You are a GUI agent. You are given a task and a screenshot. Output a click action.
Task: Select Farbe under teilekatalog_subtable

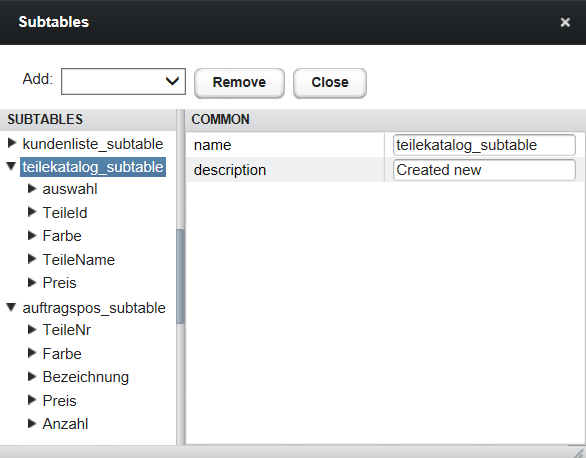pos(62,236)
